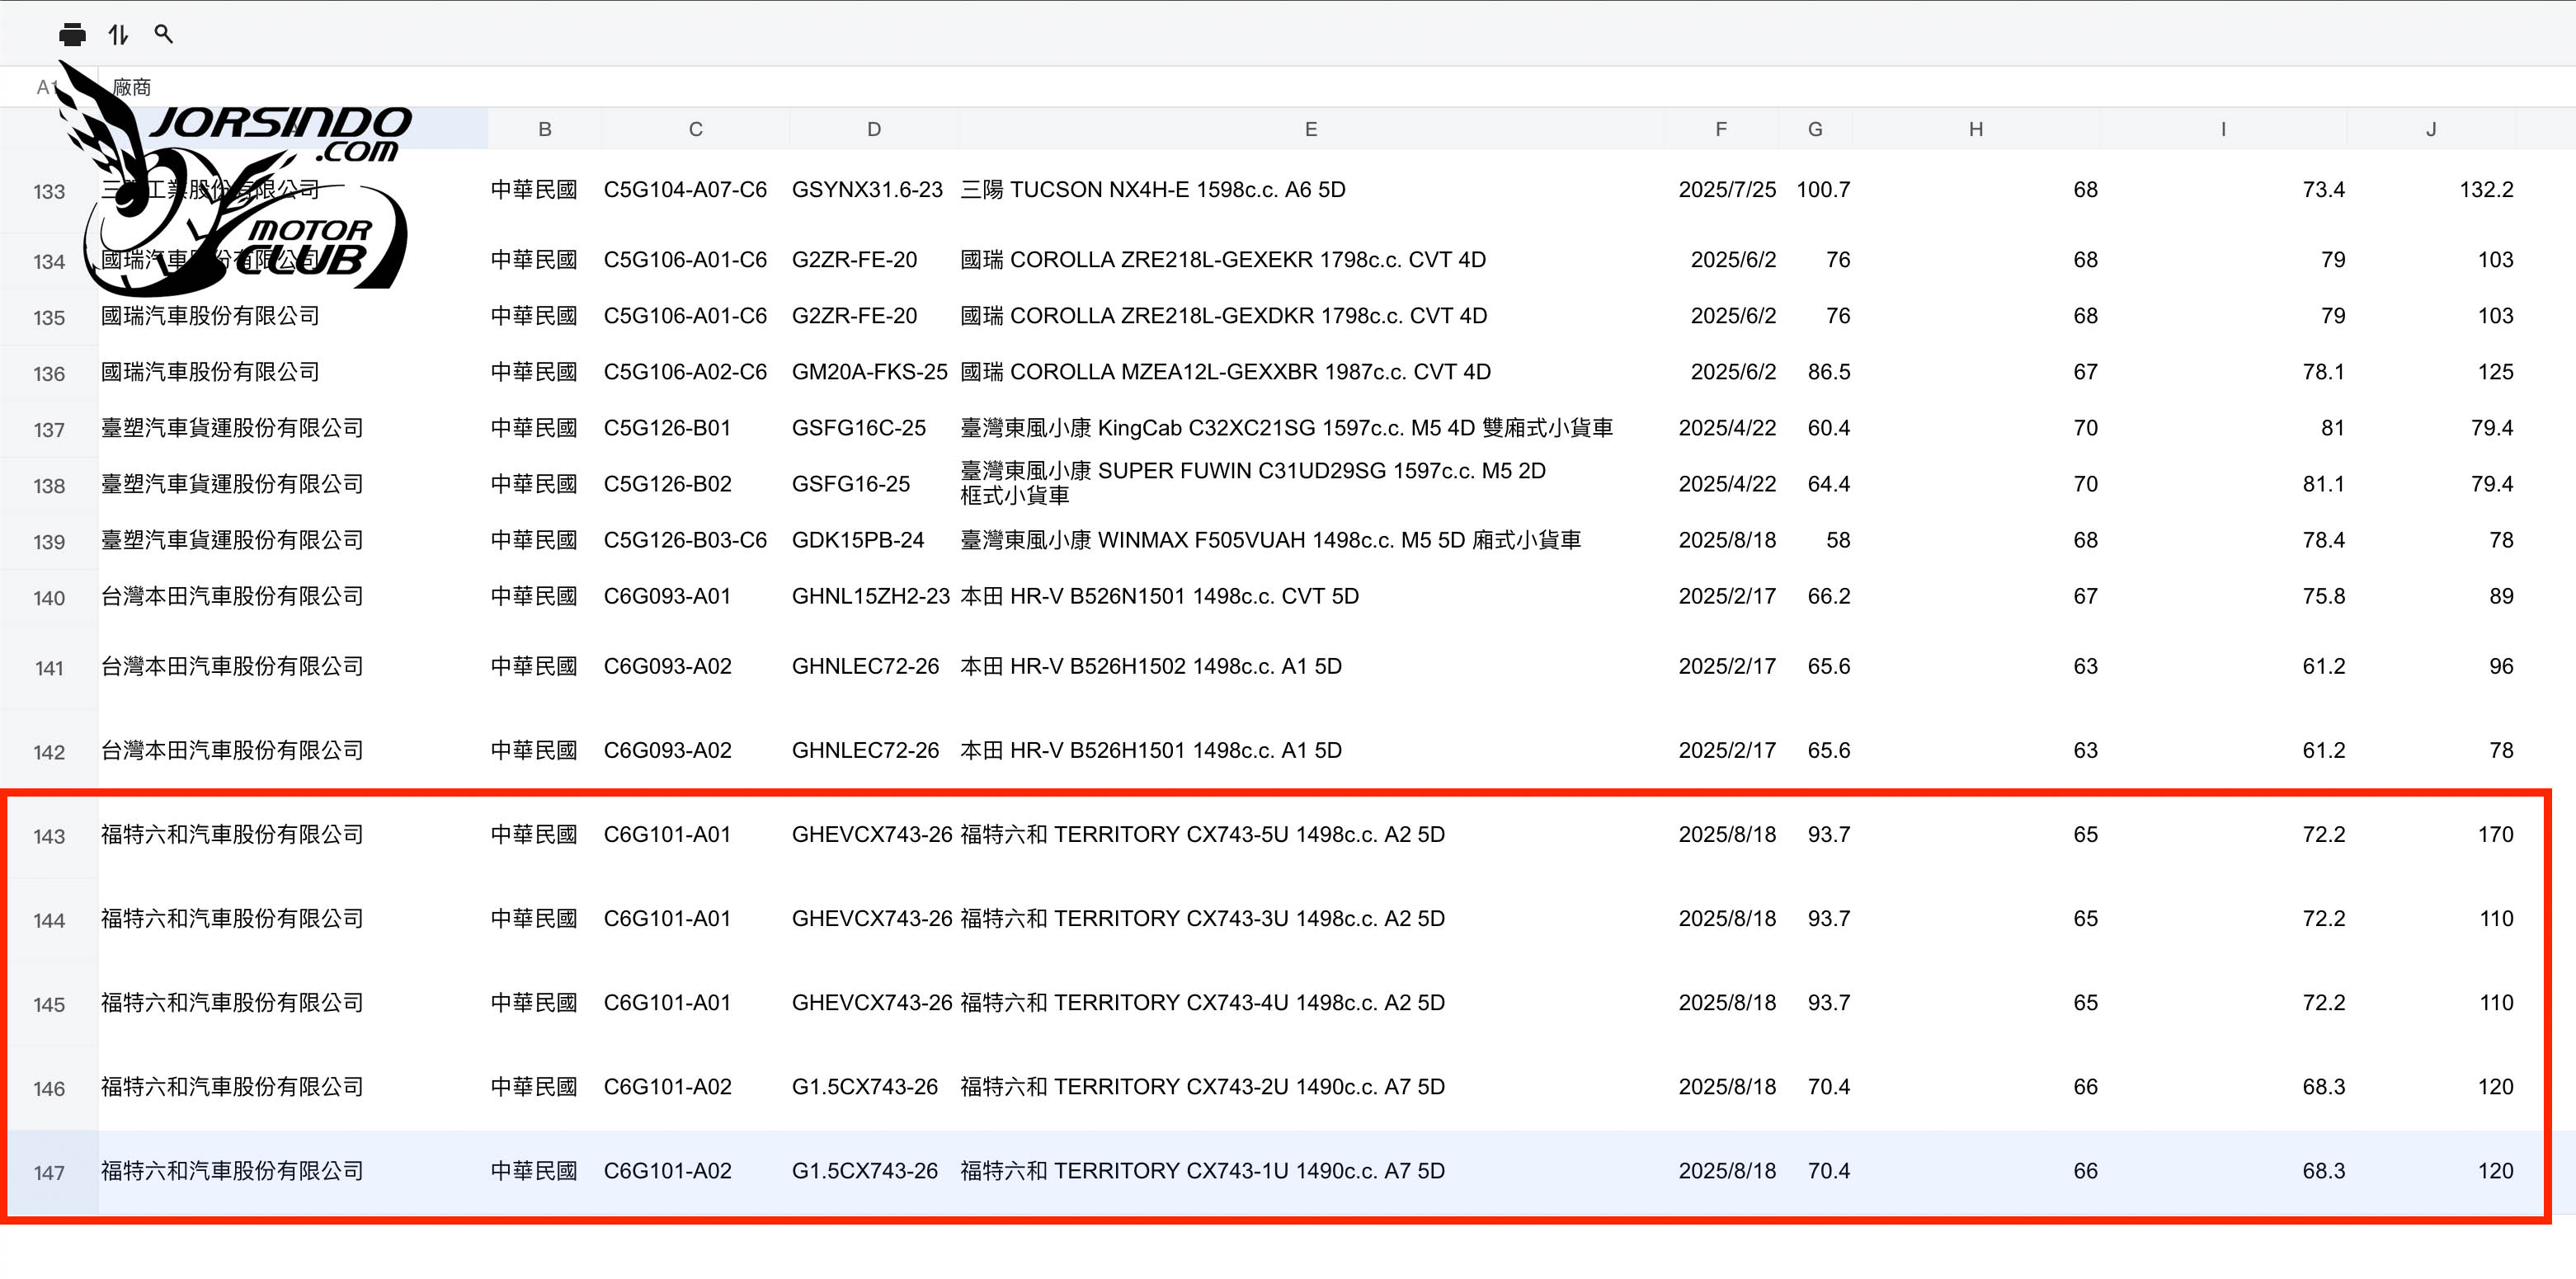
Task: Select column I header
Action: pos(2223,129)
